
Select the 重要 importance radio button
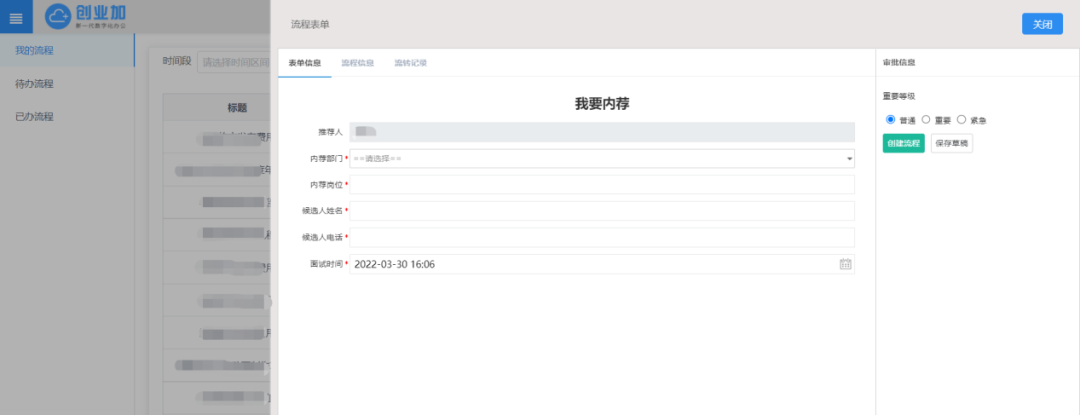coord(926,120)
